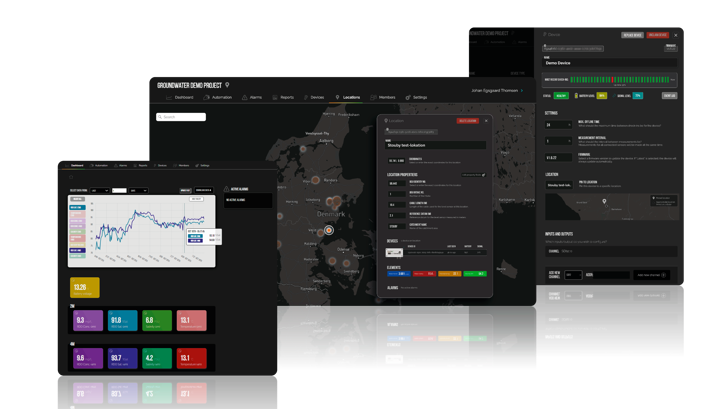
Task: Open the first date dropdown above chart
Action: point(101,190)
